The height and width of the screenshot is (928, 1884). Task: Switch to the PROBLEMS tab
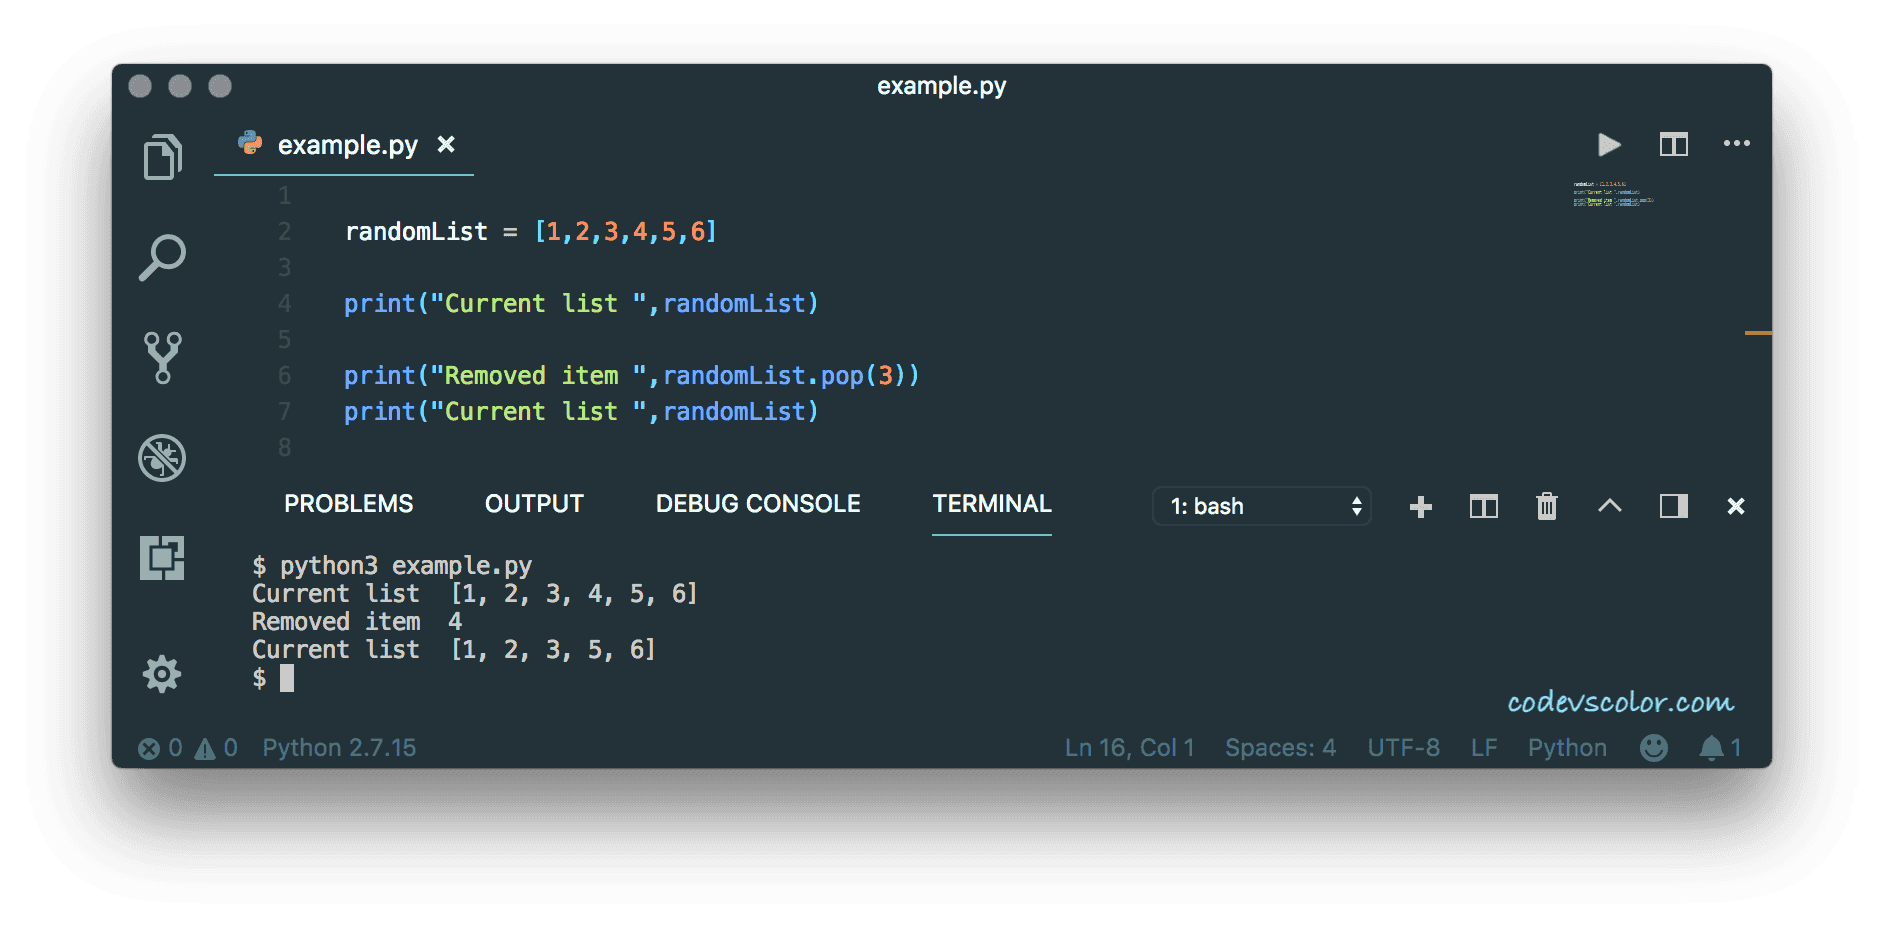(349, 504)
